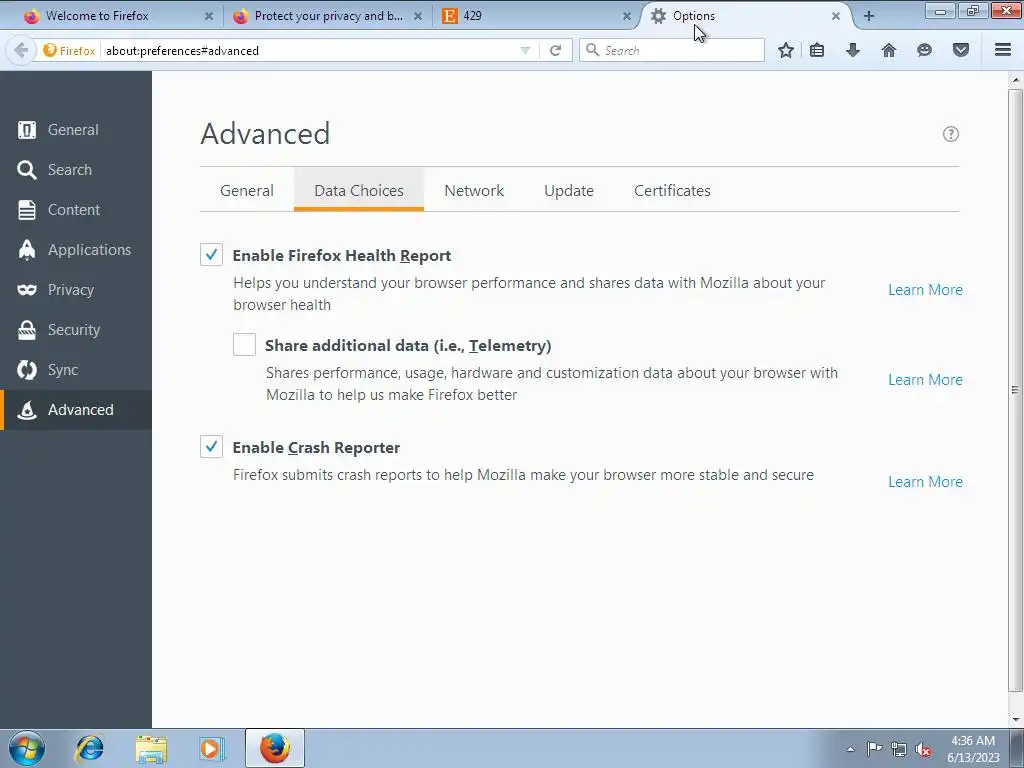Learn More about Telemetry

click(x=925, y=380)
